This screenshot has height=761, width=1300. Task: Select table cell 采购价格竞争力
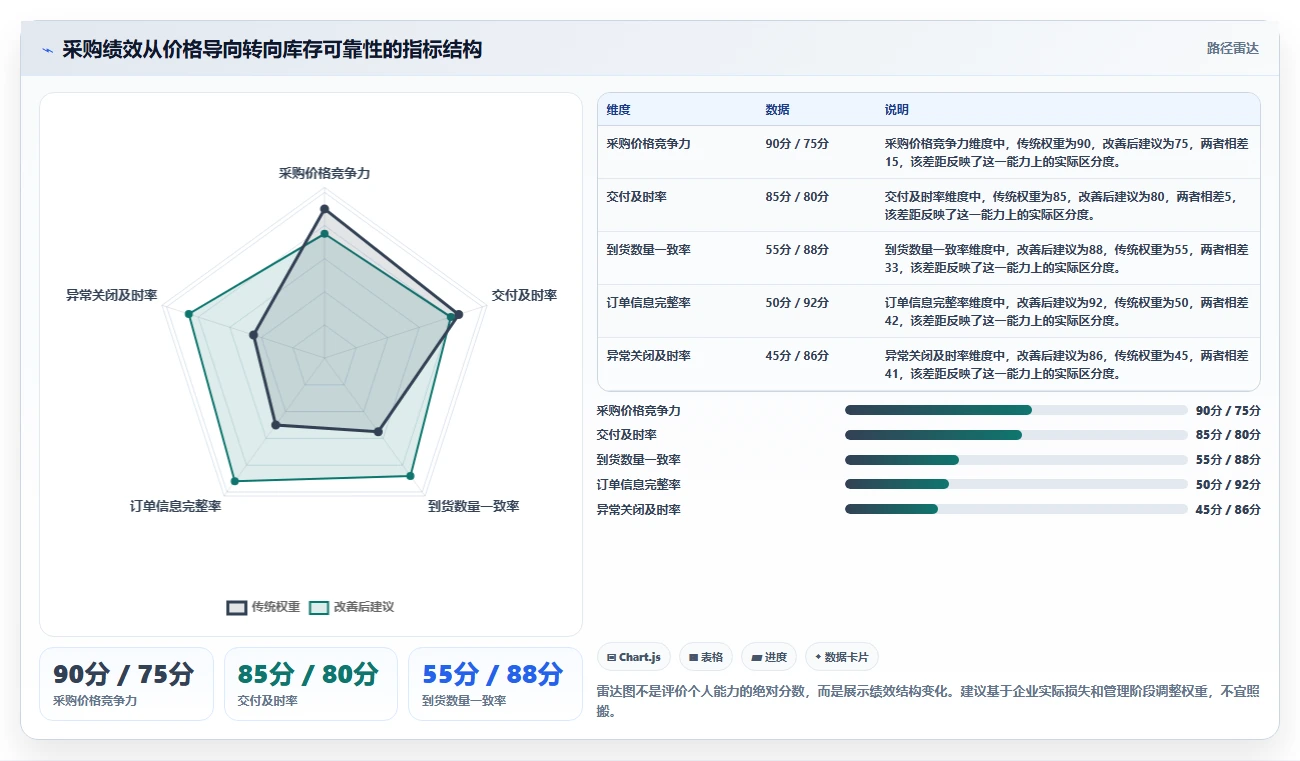pyautogui.click(x=648, y=144)
